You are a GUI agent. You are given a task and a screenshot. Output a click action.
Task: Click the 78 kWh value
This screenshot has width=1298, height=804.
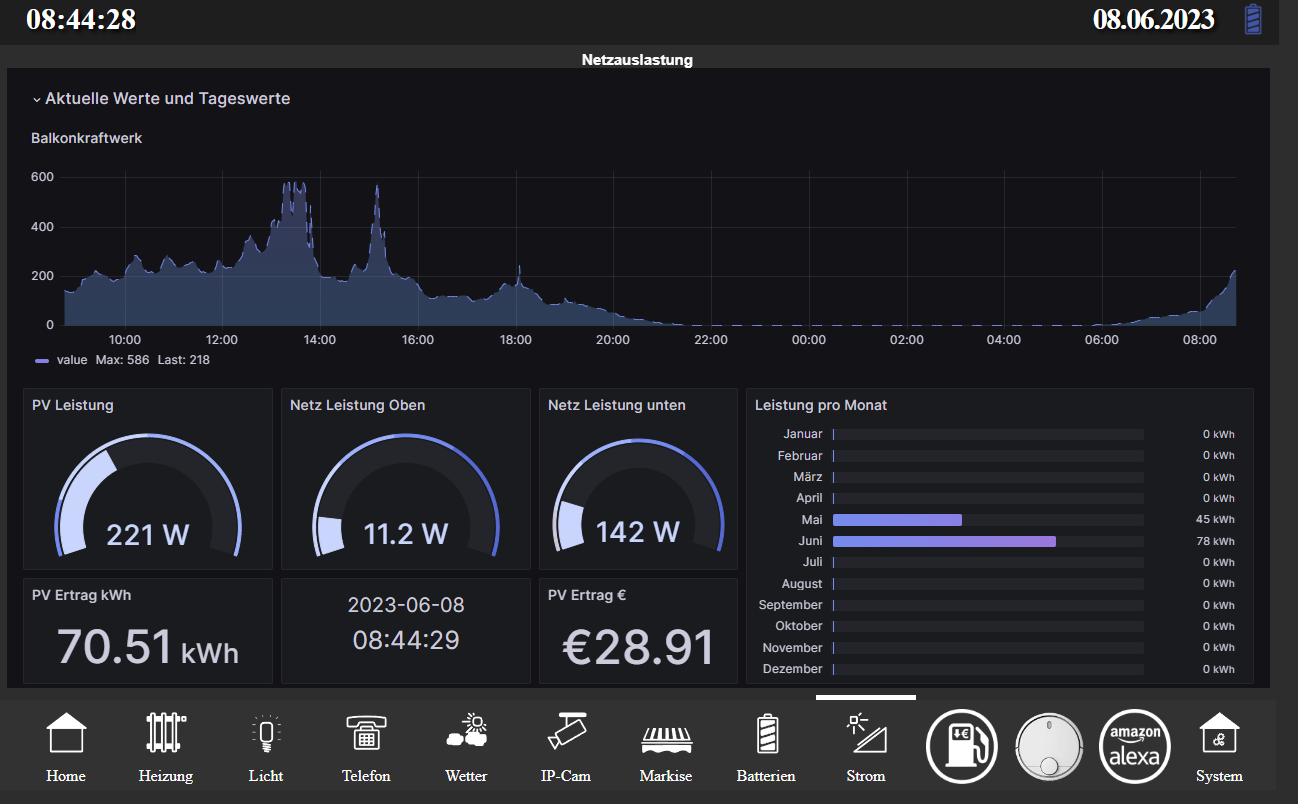pos(1215,541)
